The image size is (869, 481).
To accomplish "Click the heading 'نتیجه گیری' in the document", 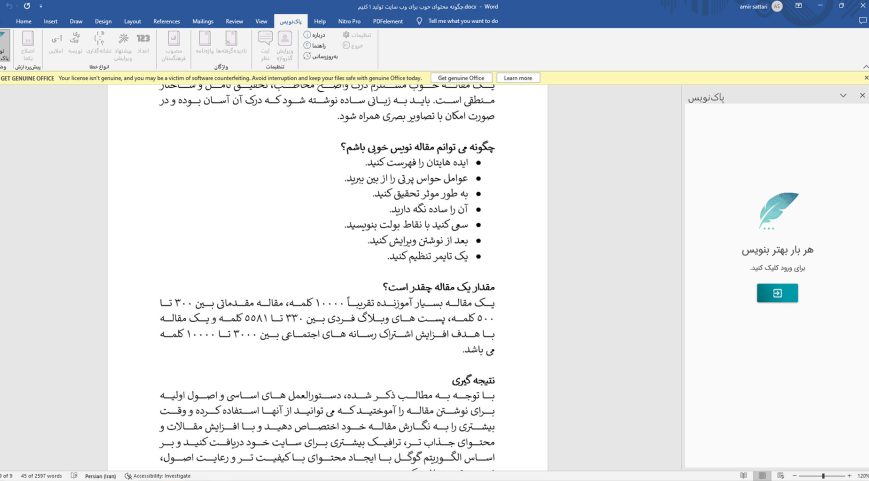I will tap(473, 380).
